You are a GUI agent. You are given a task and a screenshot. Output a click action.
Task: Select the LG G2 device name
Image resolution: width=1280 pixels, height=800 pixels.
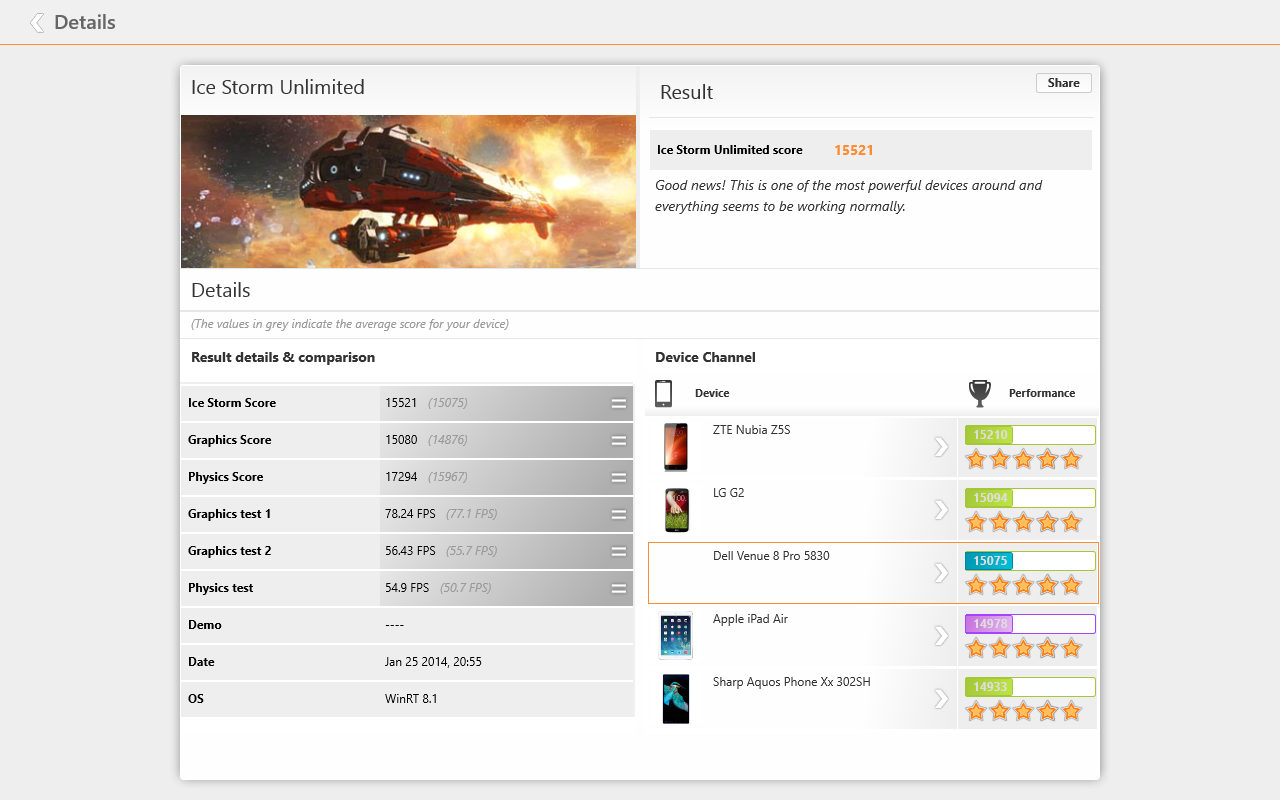(x=728, y=493)
